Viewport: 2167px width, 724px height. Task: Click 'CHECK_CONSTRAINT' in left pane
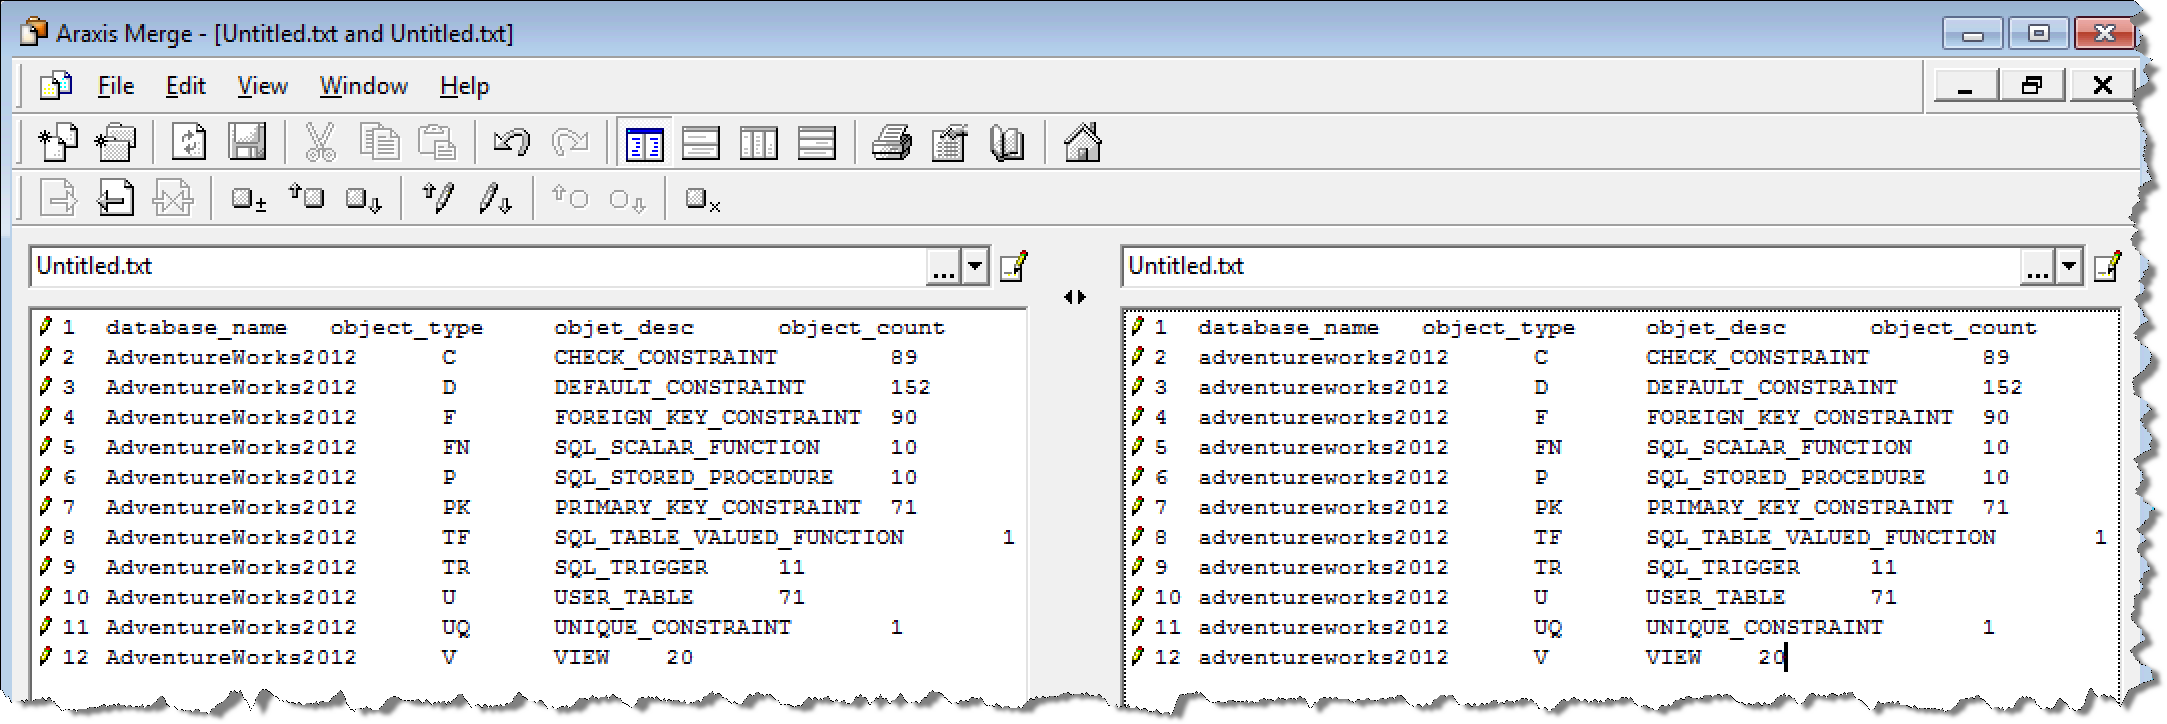[x=665, y=358]
